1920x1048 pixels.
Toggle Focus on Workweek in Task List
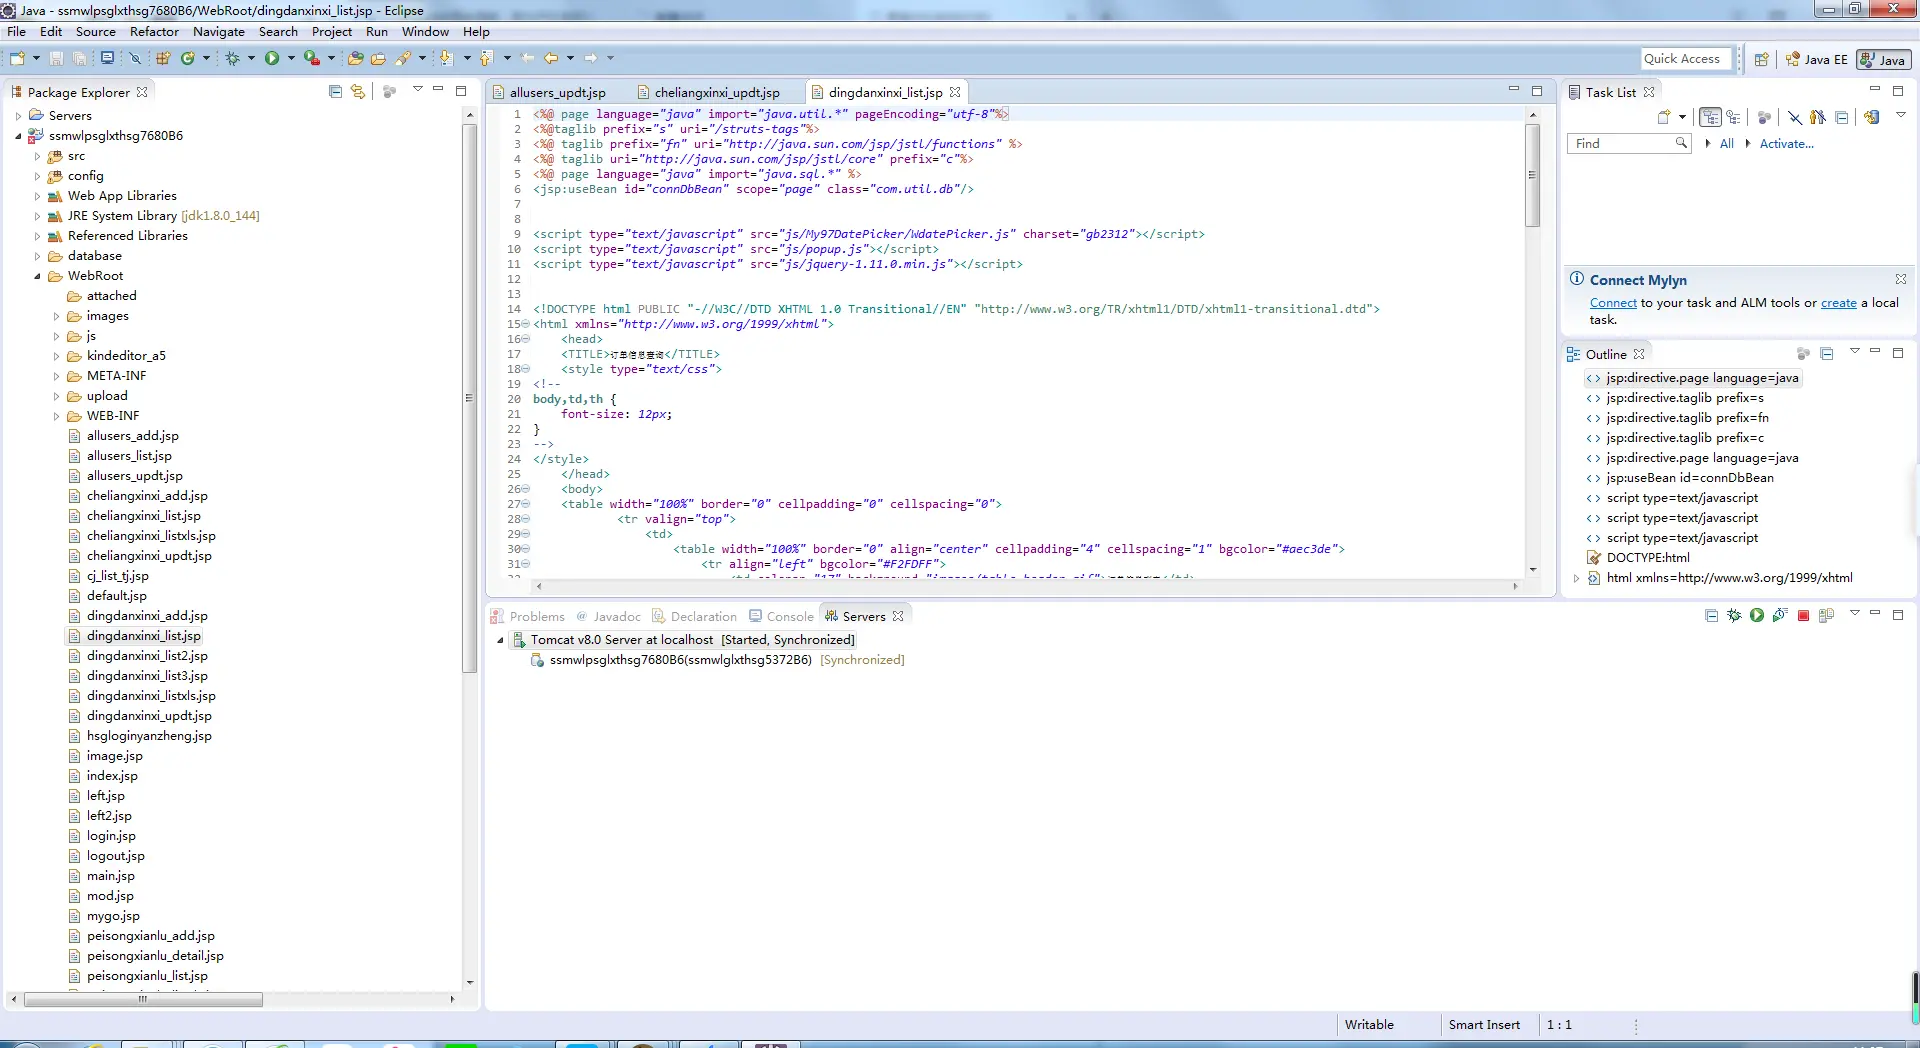pyautogui.click(x=1764, y=117)
